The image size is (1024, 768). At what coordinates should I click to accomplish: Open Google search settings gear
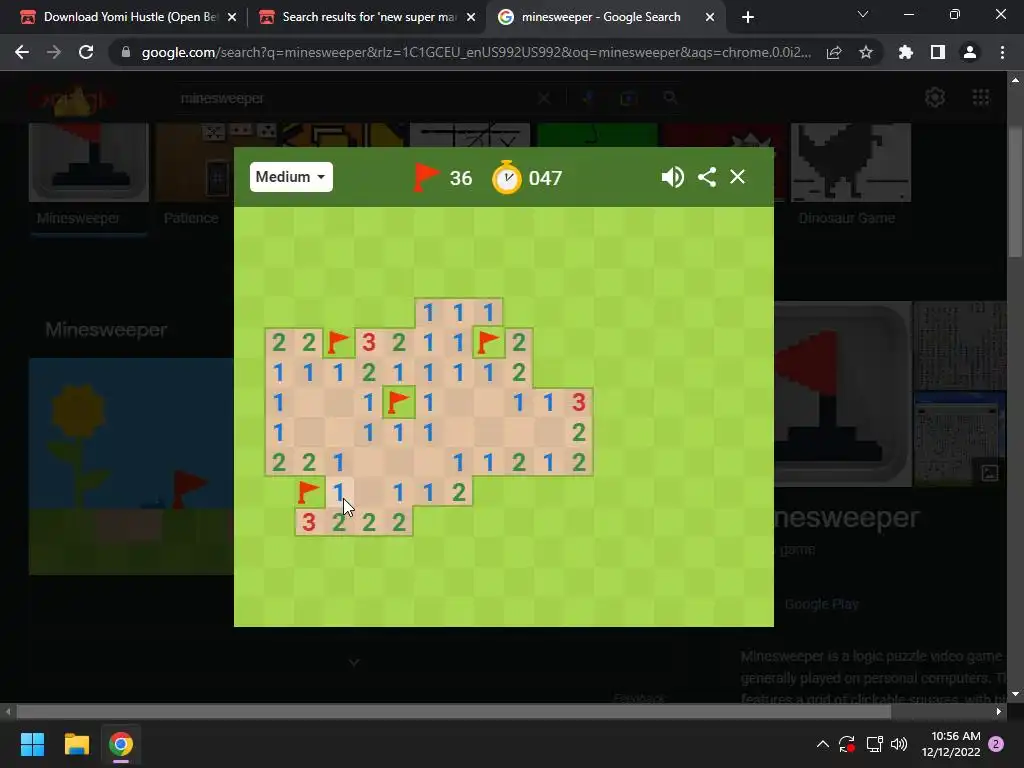935,97
